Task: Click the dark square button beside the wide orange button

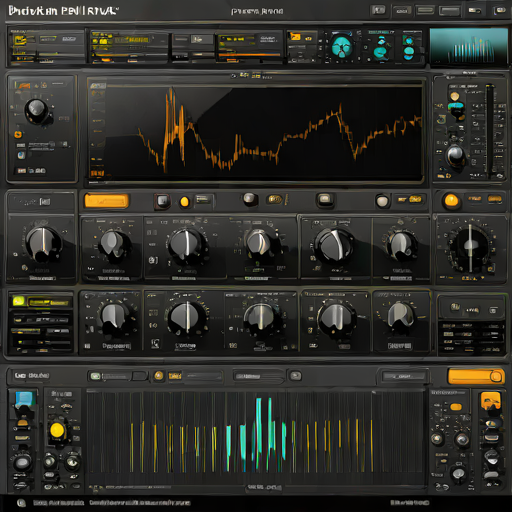Action: point(162,201)
